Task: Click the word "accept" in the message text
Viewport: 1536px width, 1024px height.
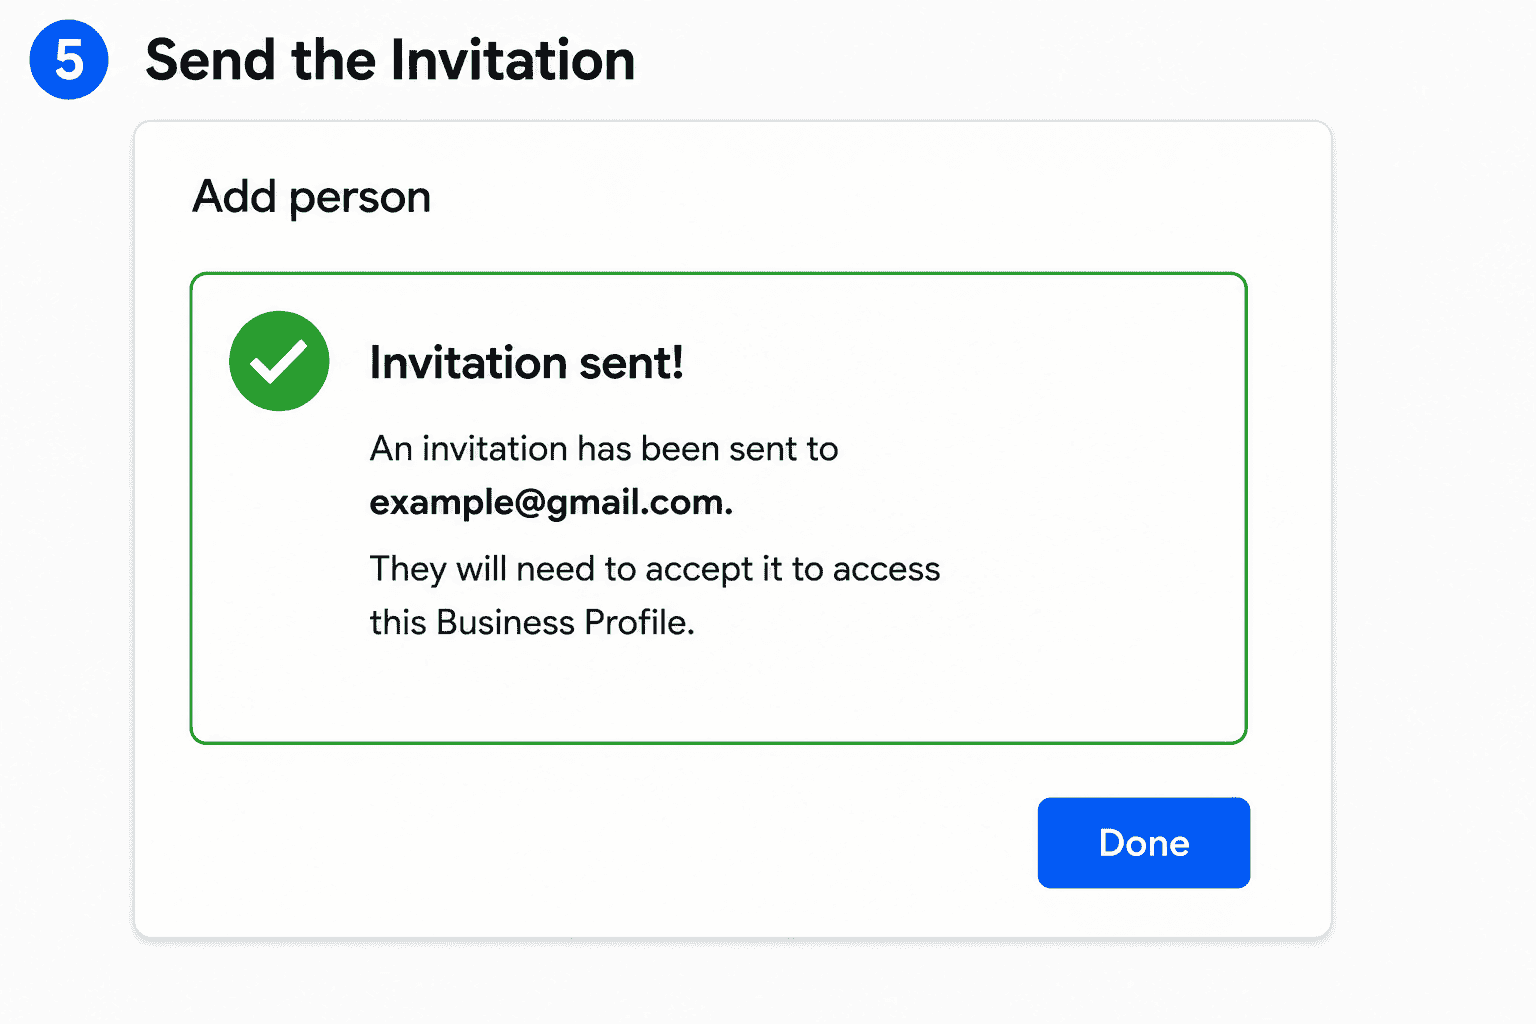Action: 699,571
